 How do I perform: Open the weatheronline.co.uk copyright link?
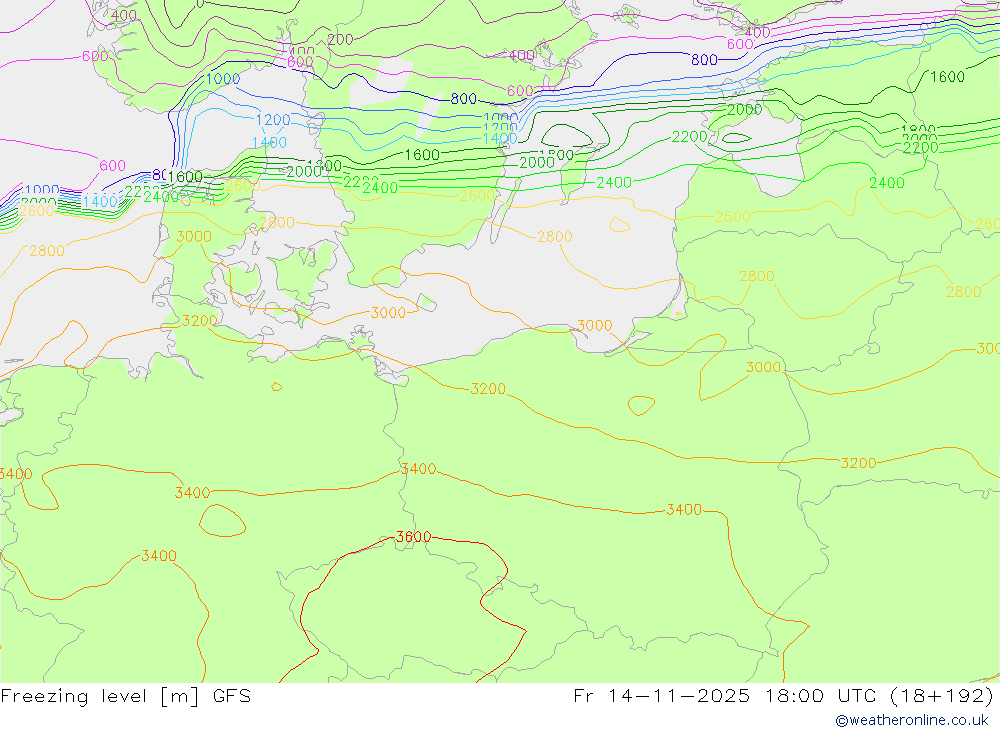[912, 720]
